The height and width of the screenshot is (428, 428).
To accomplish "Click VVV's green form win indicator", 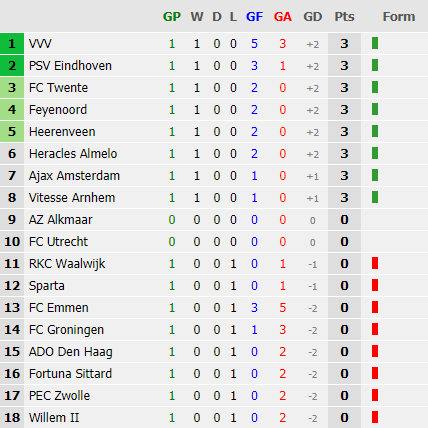I will pos(375,43).
